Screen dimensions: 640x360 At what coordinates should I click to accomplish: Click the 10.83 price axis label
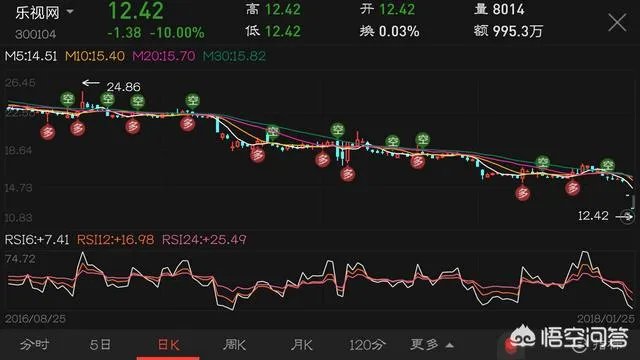coord(18,218)
